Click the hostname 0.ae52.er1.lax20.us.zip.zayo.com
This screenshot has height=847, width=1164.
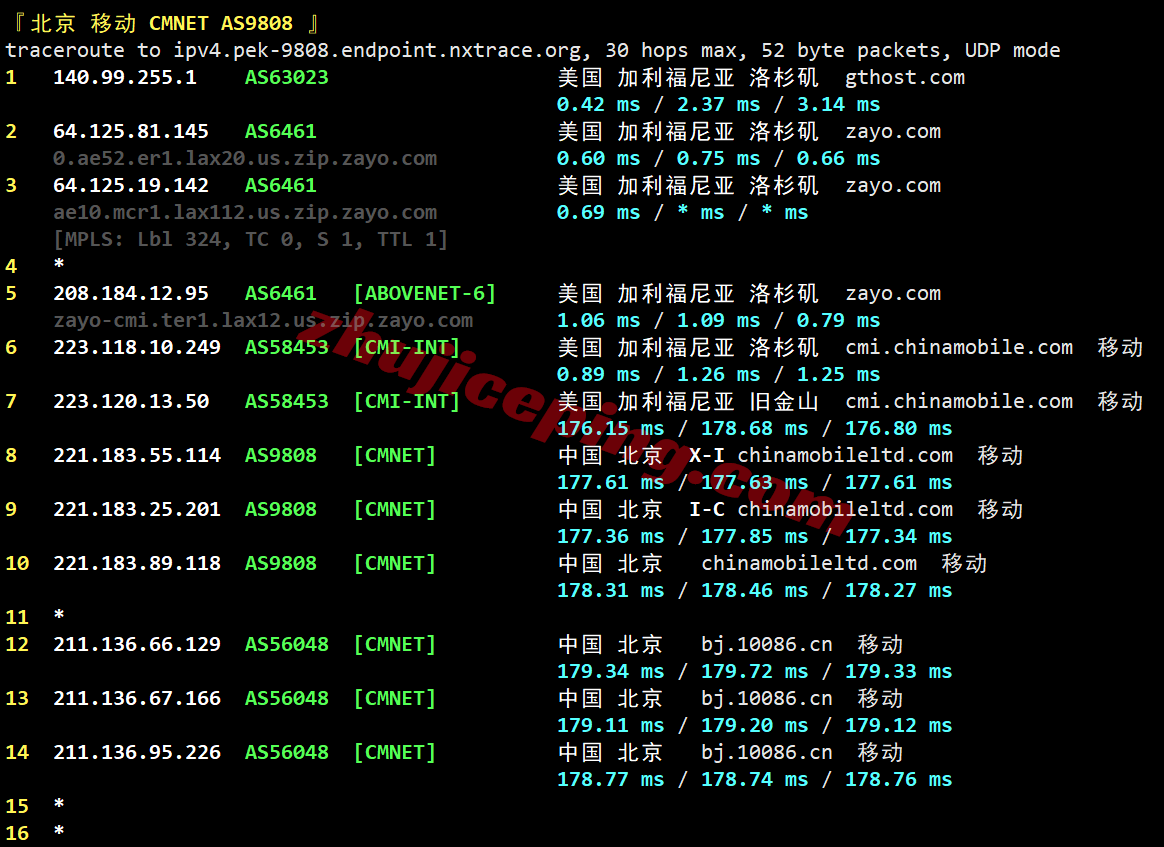click(245, 158)
